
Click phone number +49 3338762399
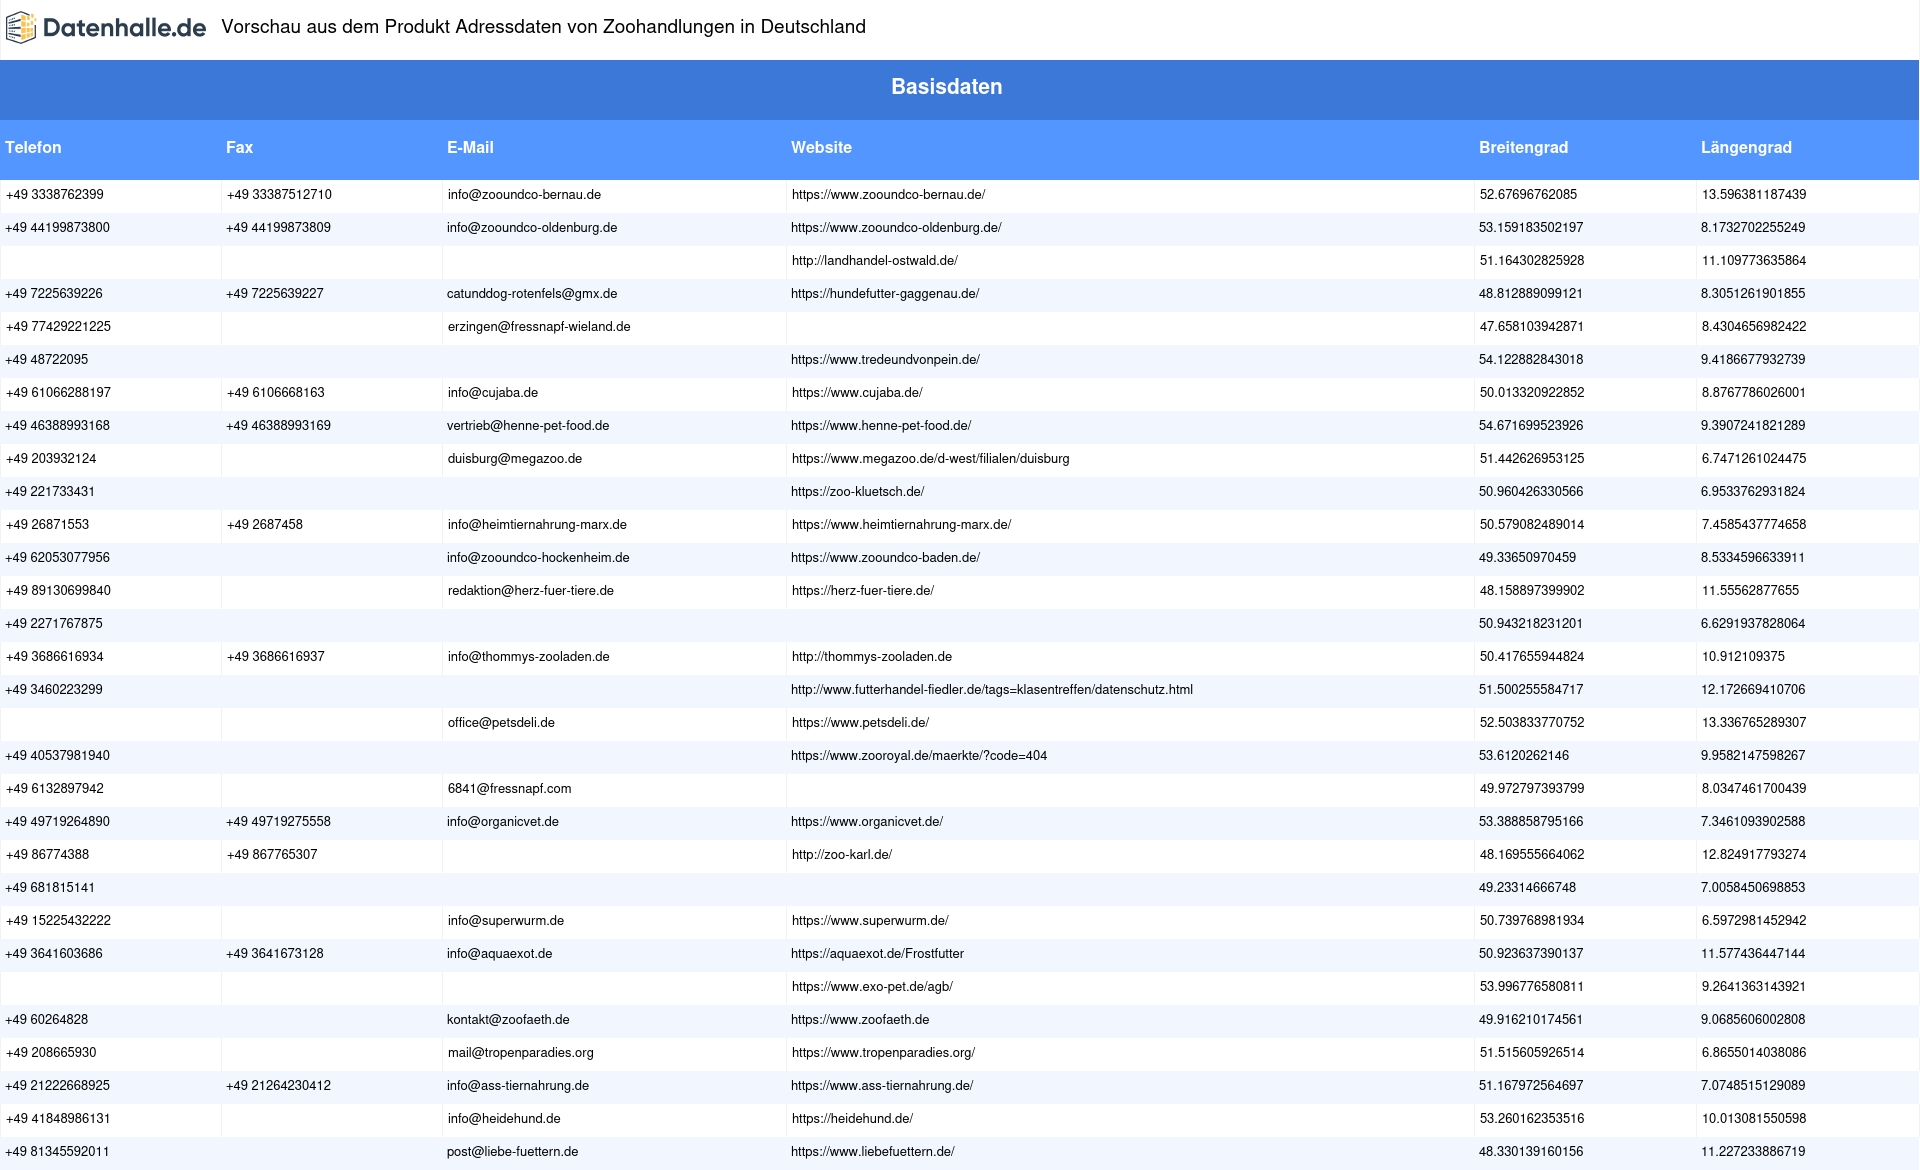[55, 195]
